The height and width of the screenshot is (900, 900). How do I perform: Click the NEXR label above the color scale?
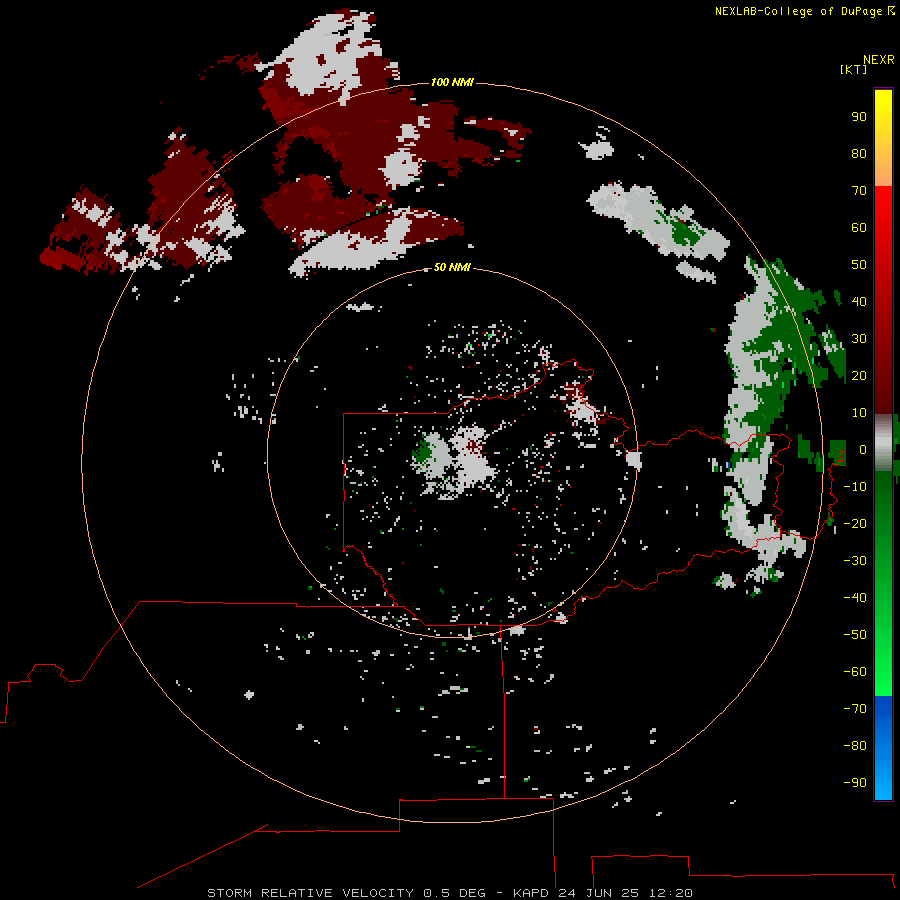878,59
